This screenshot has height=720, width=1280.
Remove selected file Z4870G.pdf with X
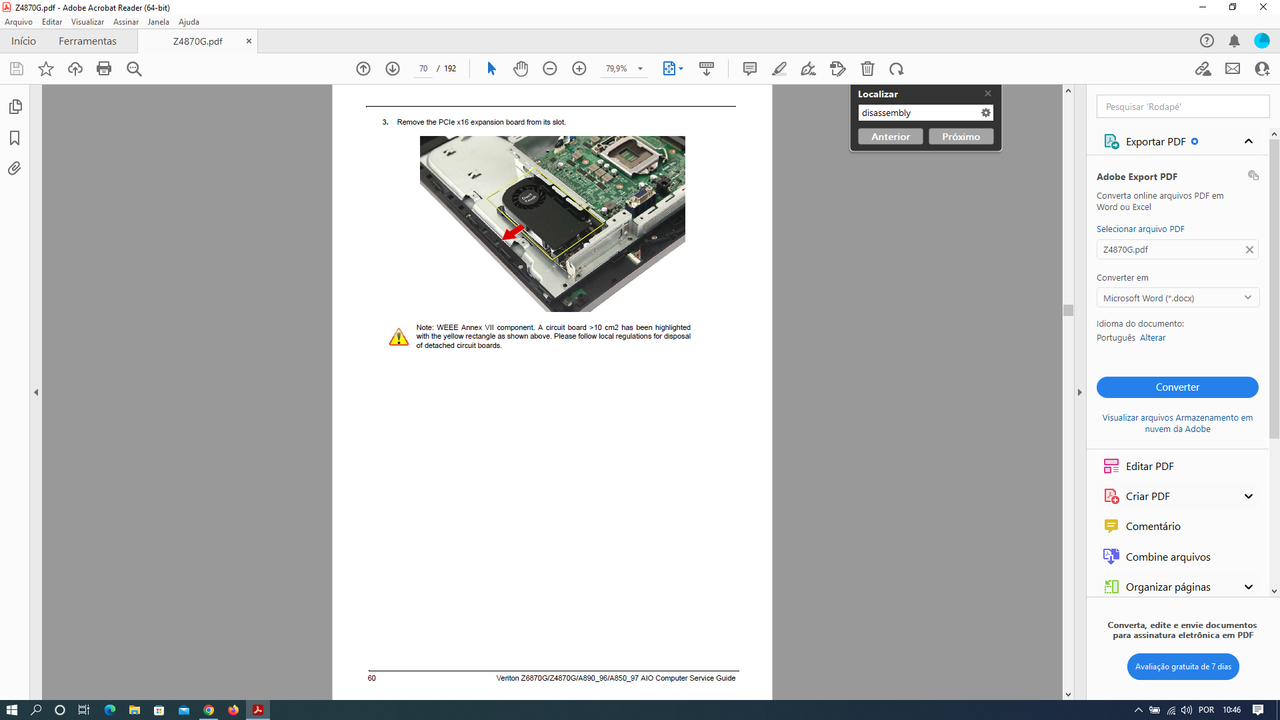tap(1249, 250)
